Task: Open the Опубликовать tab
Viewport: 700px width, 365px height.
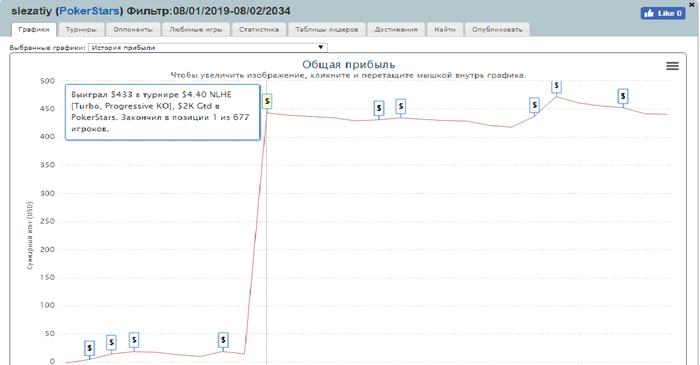Action: point(497,29)
